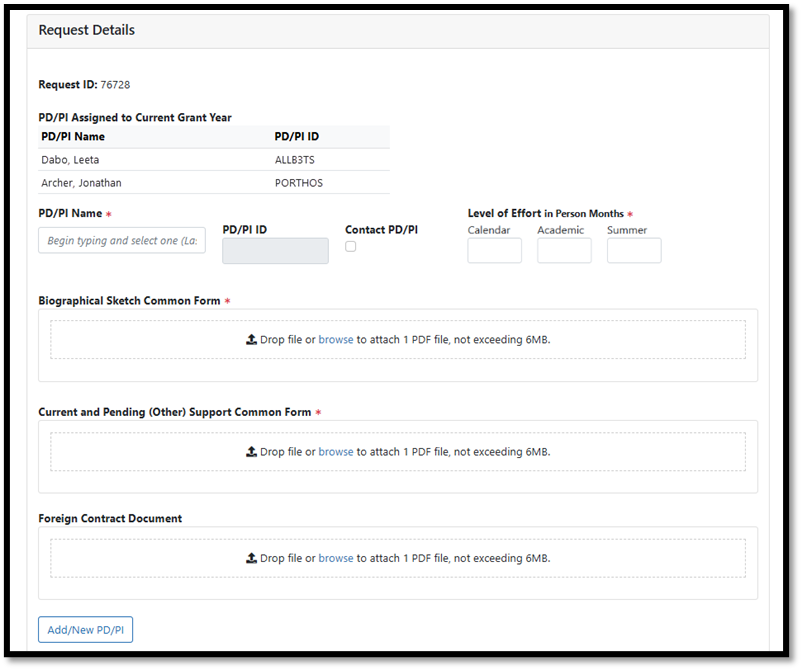
Task: Click into the Summer person months field
Action: click(634, 251)
